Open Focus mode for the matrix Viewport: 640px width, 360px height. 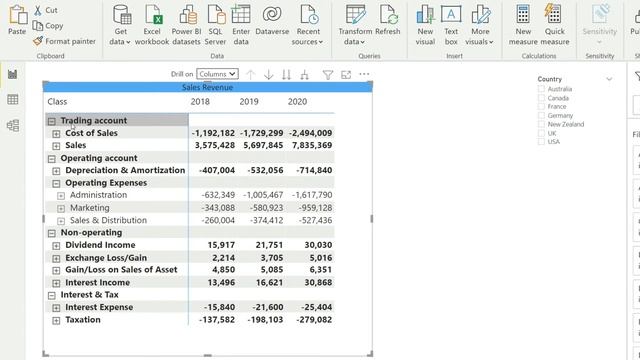(346, 75)
